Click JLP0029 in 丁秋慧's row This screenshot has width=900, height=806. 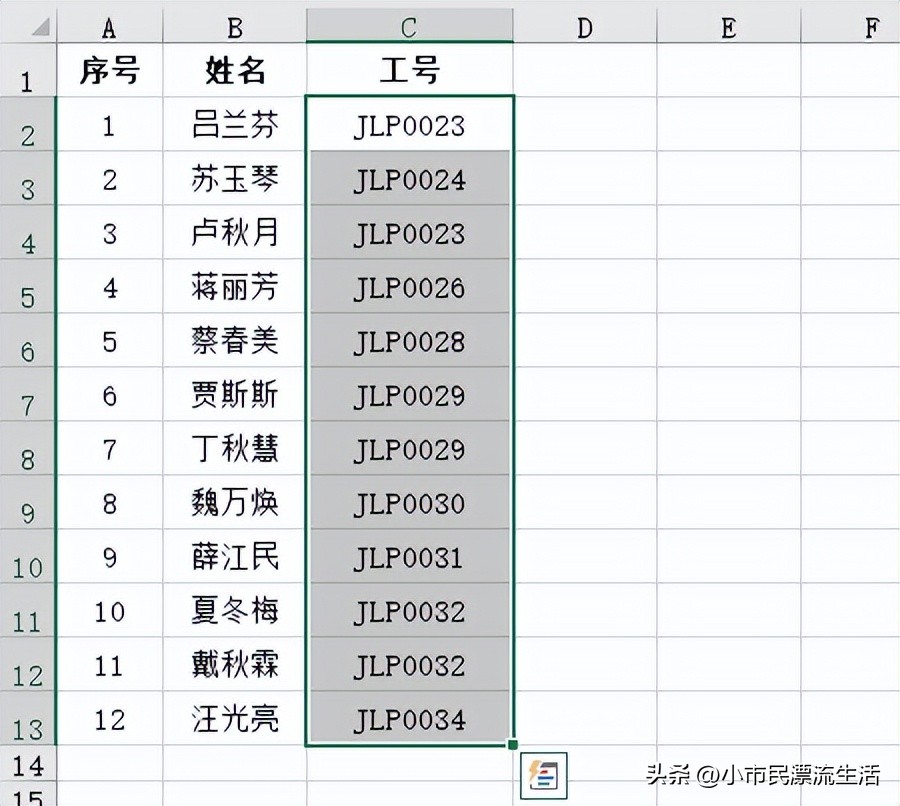[409, 448]
